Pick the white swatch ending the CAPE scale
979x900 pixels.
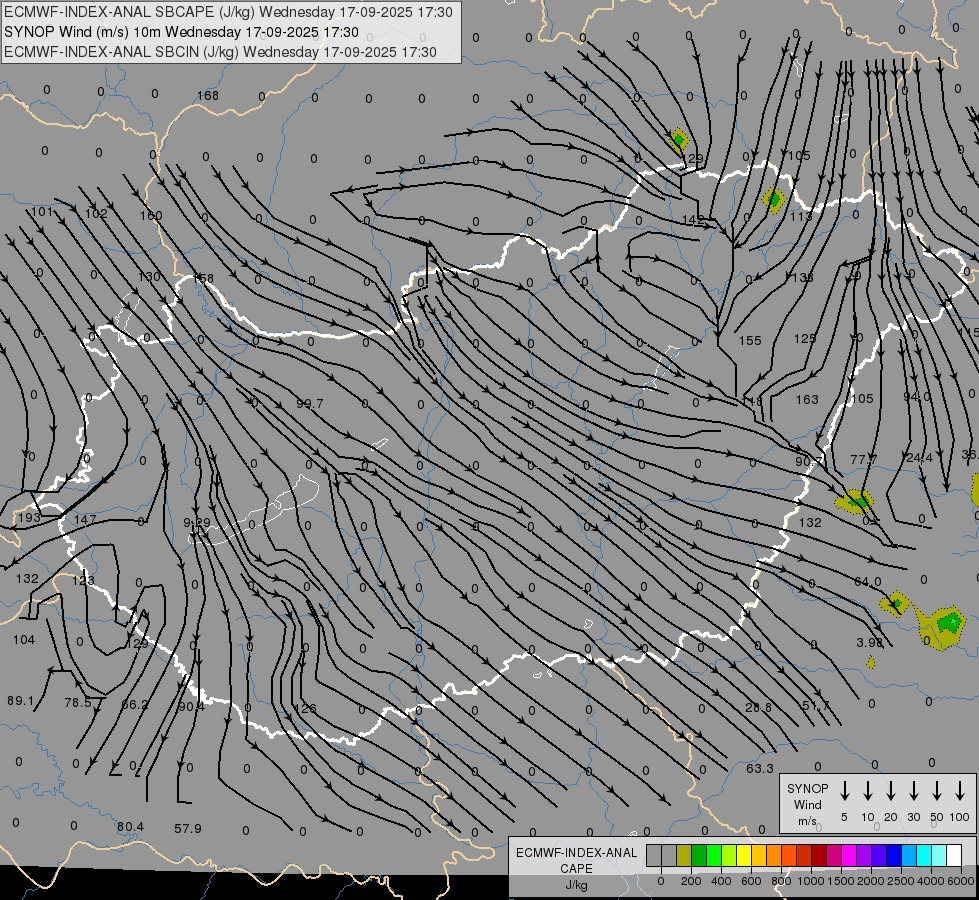pos(954,856)
